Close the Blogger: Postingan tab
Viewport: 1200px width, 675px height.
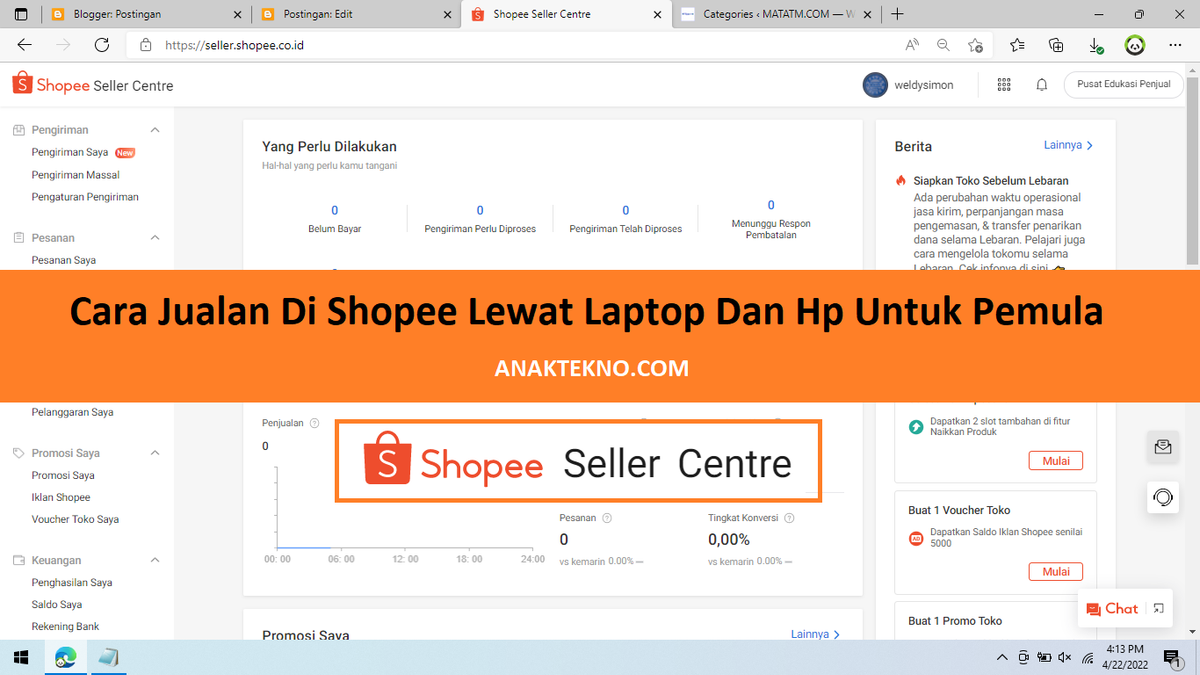coord(236,14)
